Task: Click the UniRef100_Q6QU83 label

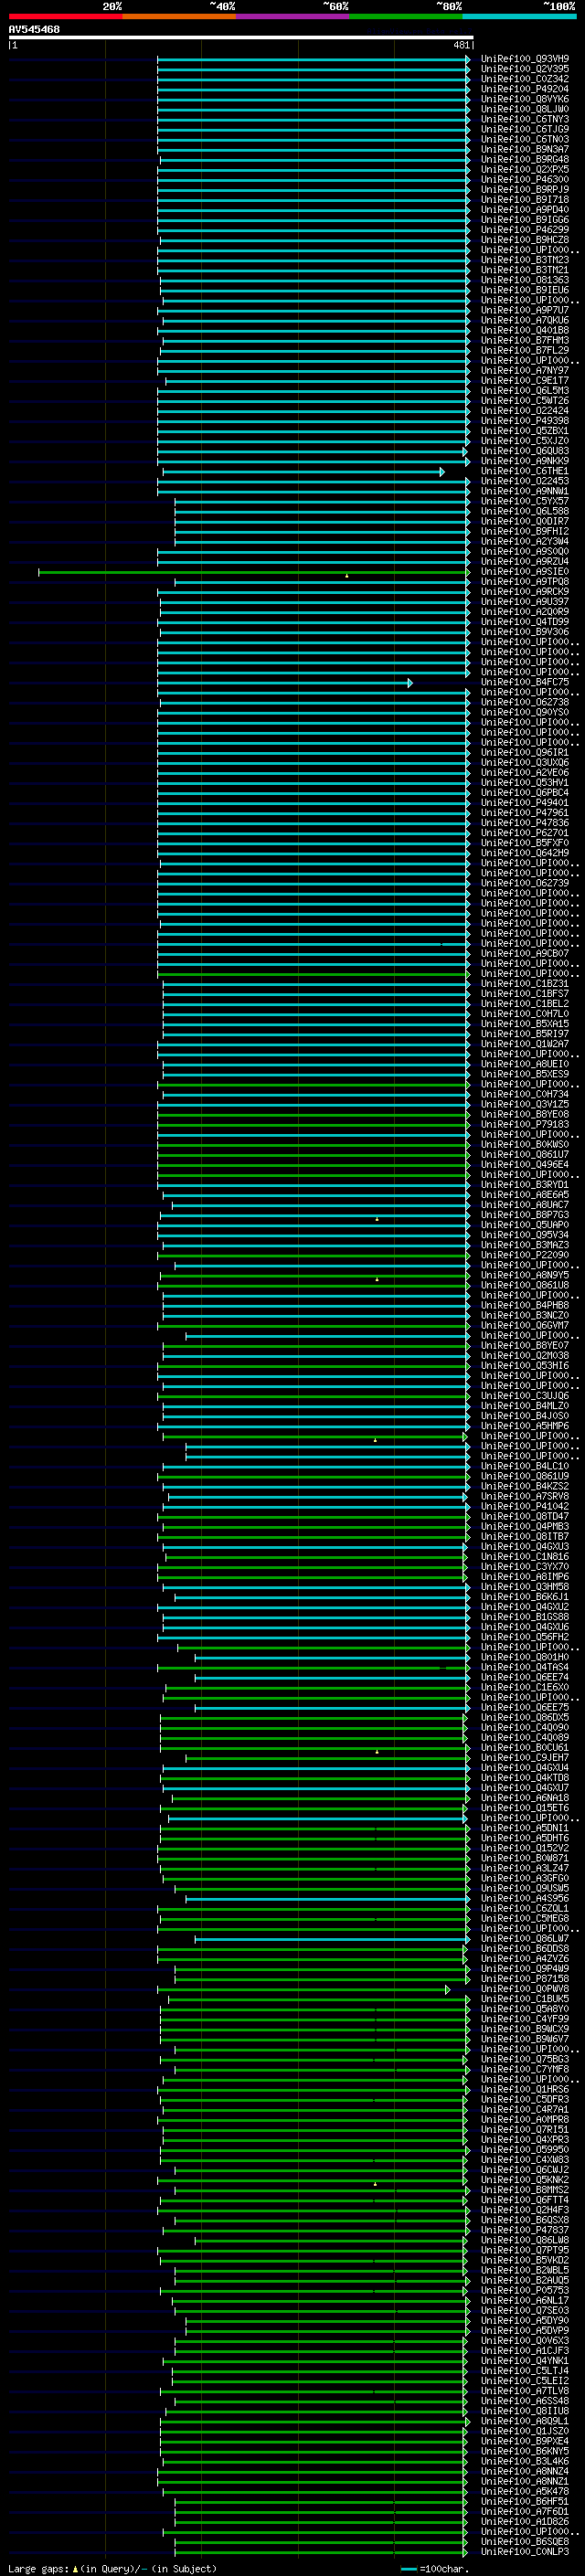Action: pyautogui.click(x=525, y=451)
